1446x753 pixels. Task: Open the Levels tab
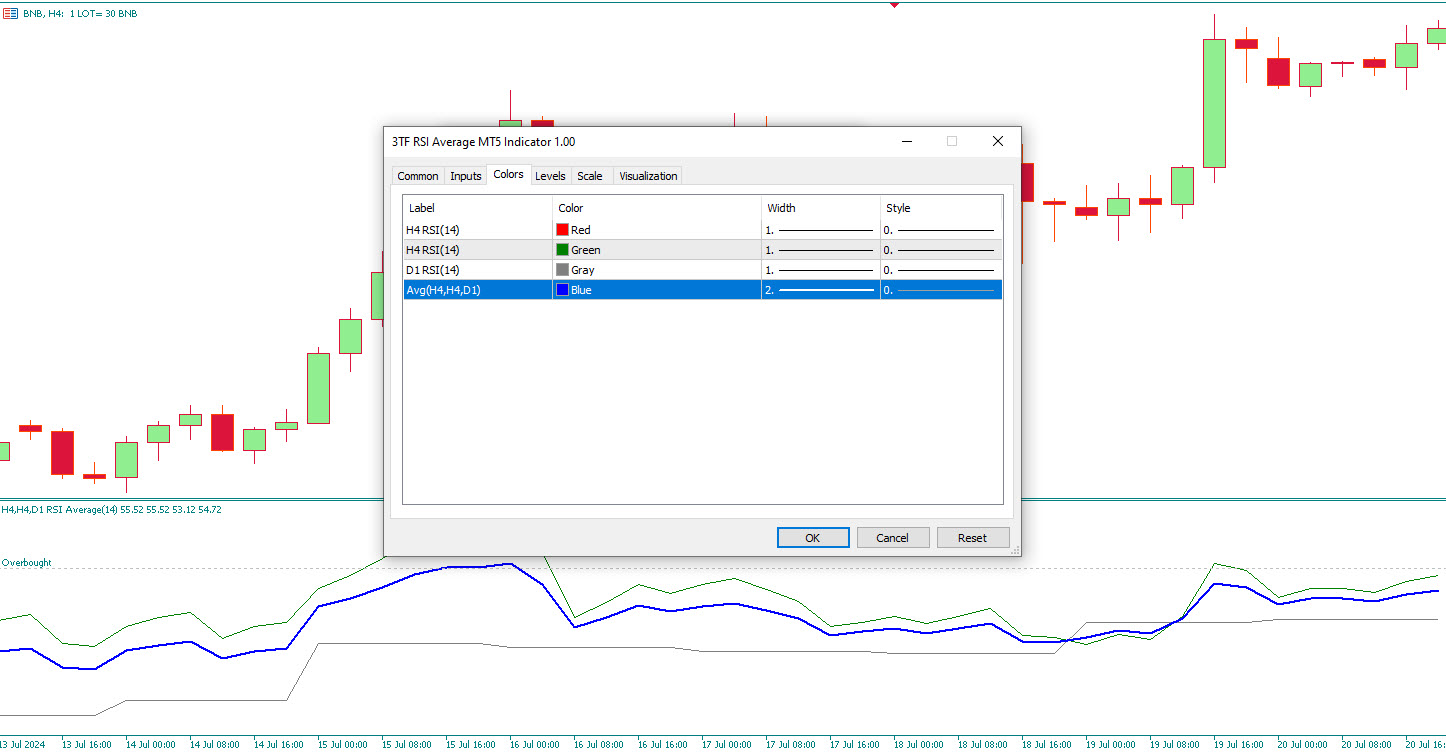click(x=550, y=175)
